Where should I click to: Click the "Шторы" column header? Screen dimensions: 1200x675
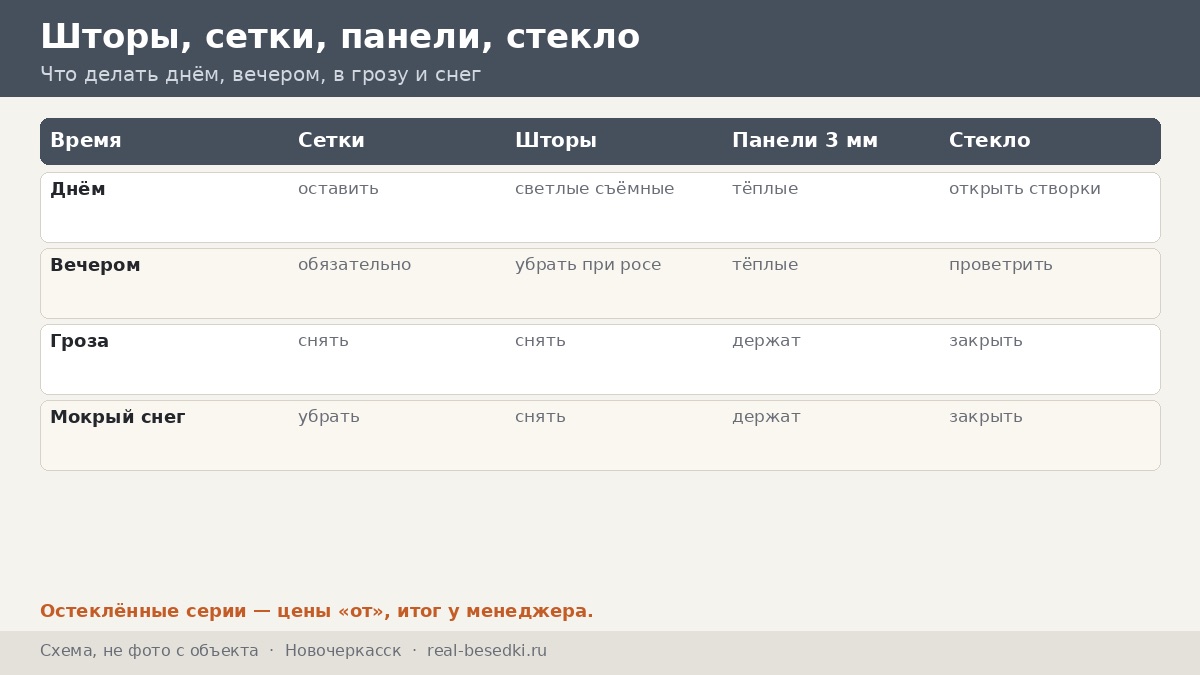click(x=556, y=141)
